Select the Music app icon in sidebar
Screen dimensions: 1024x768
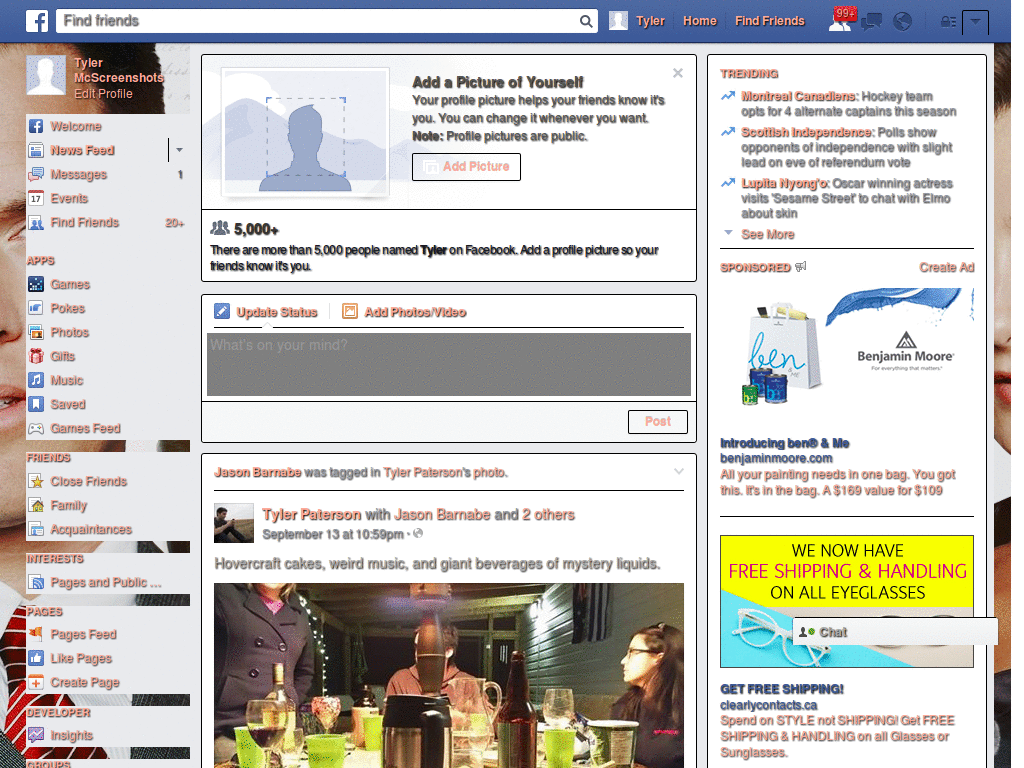click(36, 380)
